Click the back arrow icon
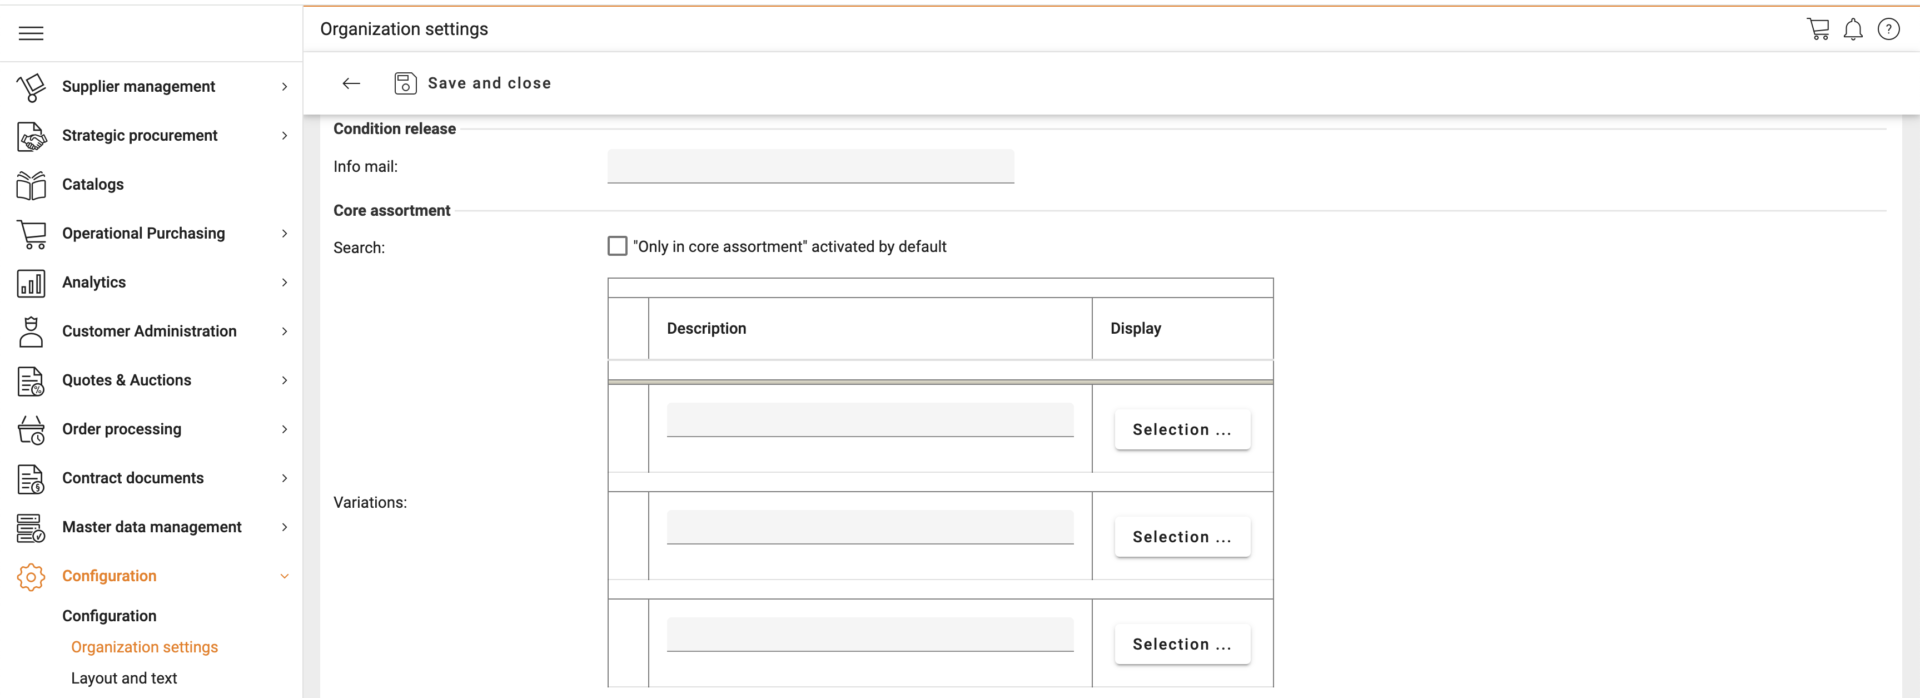The image size is (1920, 698). click(x=351, y=83)
